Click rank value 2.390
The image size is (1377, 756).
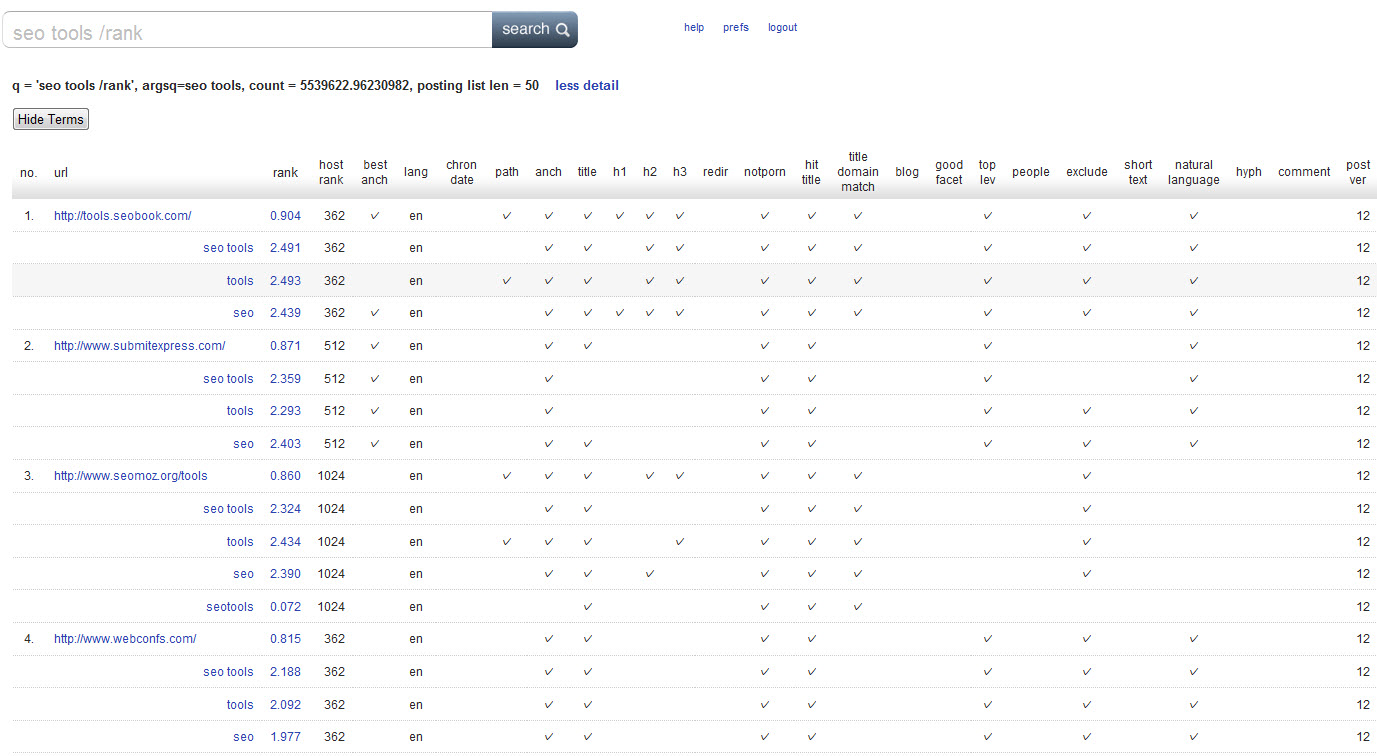(x=285, y=574)
